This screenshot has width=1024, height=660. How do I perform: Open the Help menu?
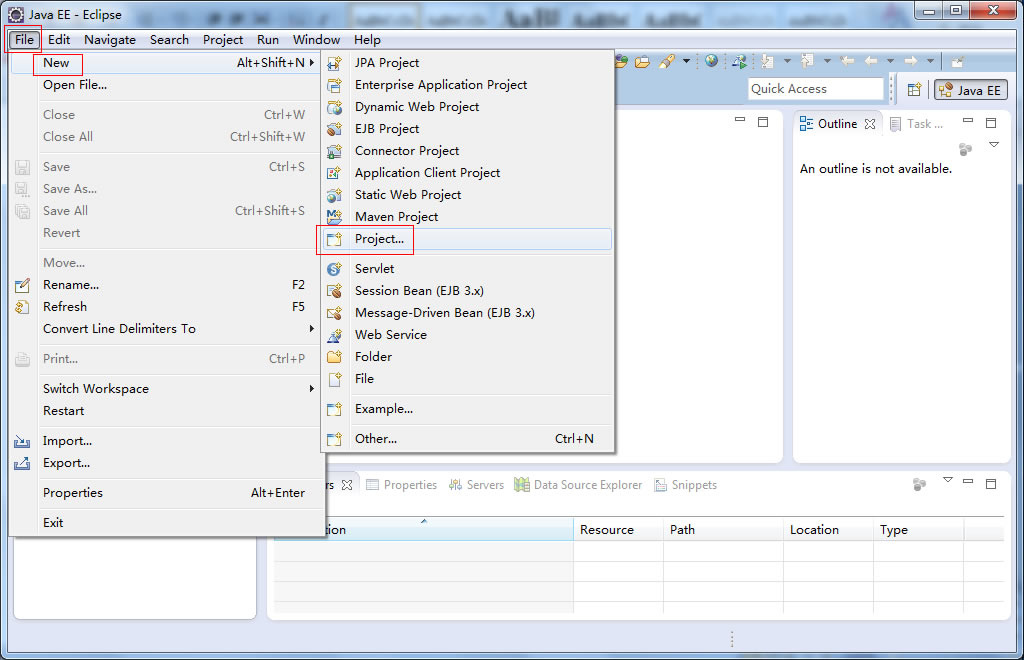[x=367, y=40]
